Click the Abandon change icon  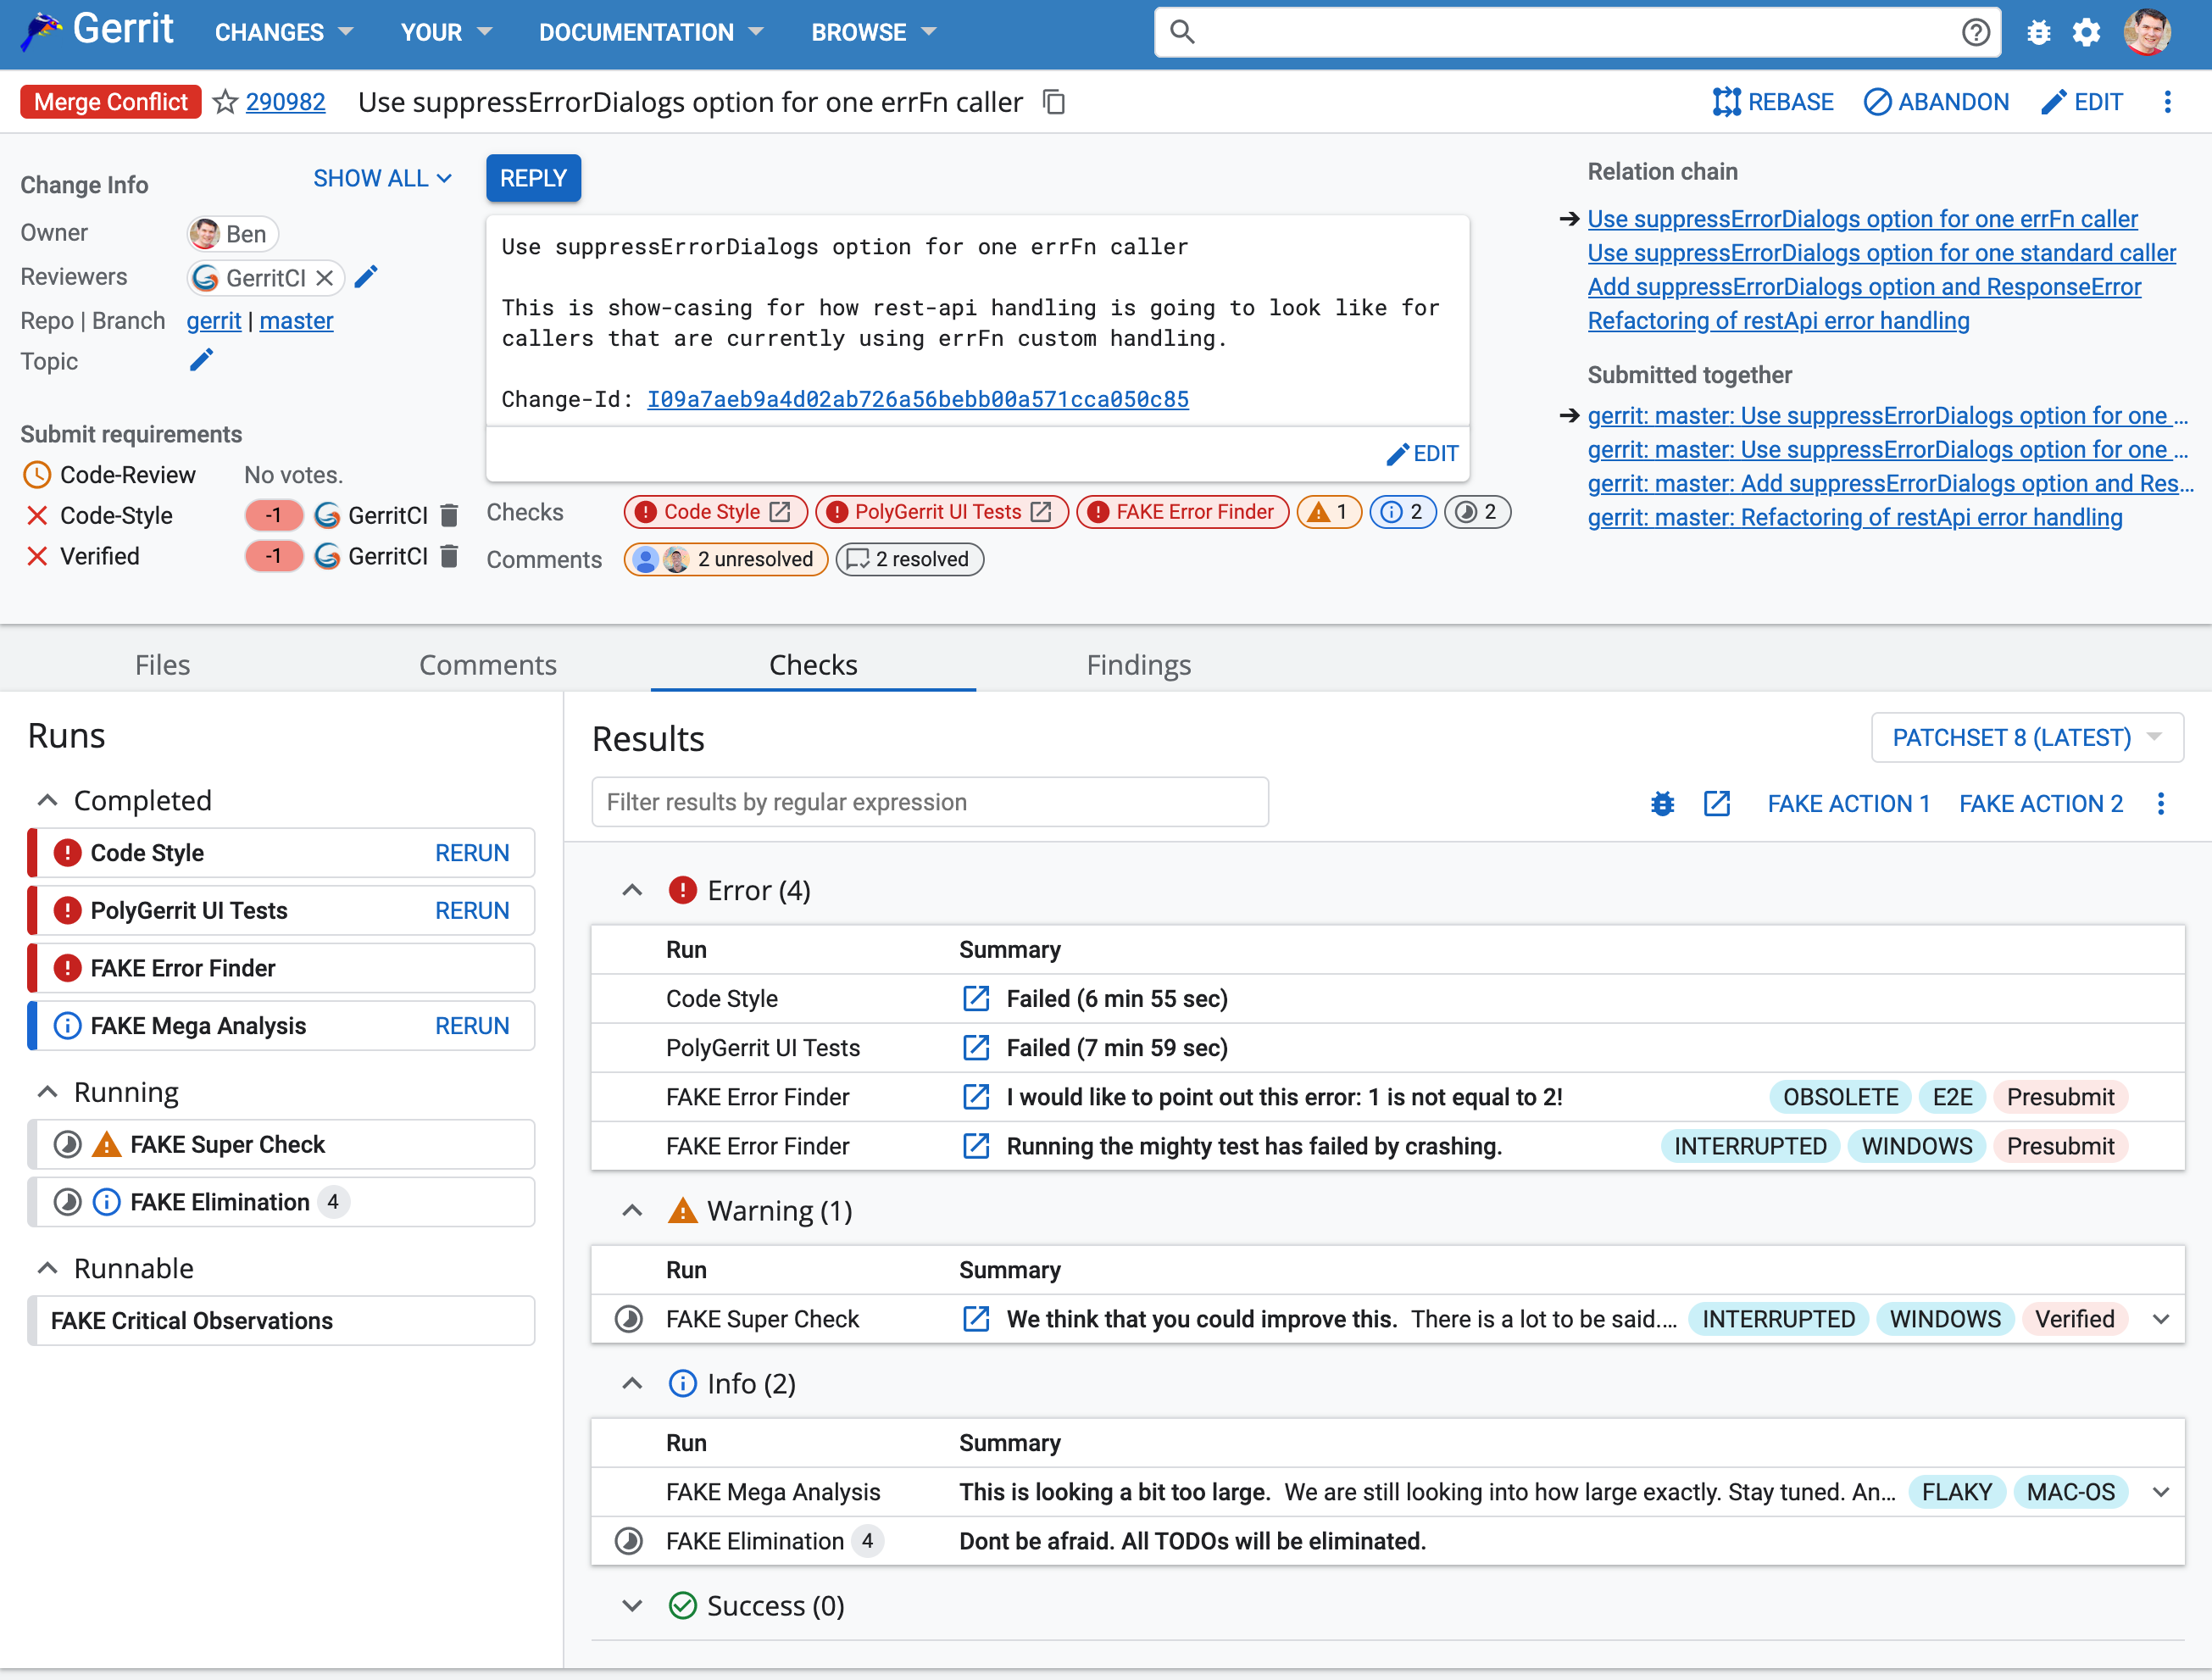(1877, 101)
